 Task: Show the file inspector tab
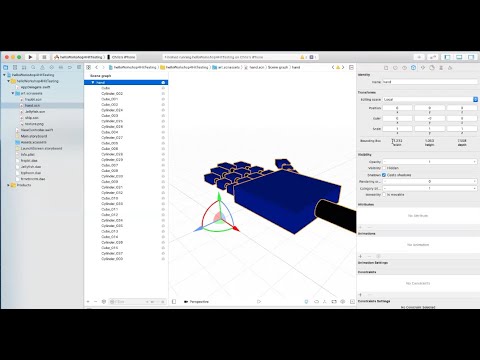coord(386,68)
